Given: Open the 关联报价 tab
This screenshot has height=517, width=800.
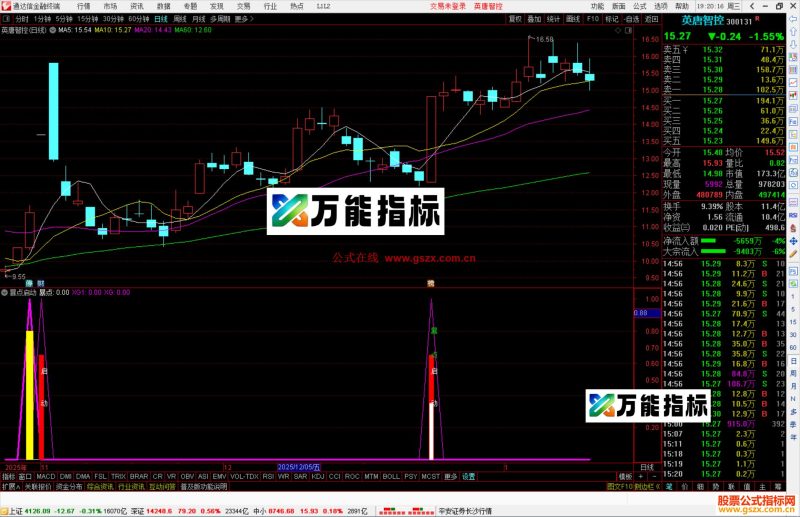Looking at the screenshot, I should click(38, 487).
